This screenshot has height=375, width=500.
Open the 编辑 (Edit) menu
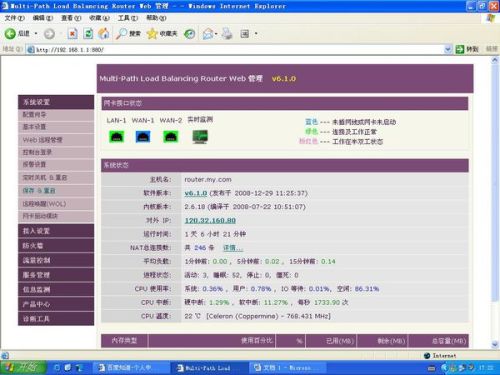[x=43, y=18]
